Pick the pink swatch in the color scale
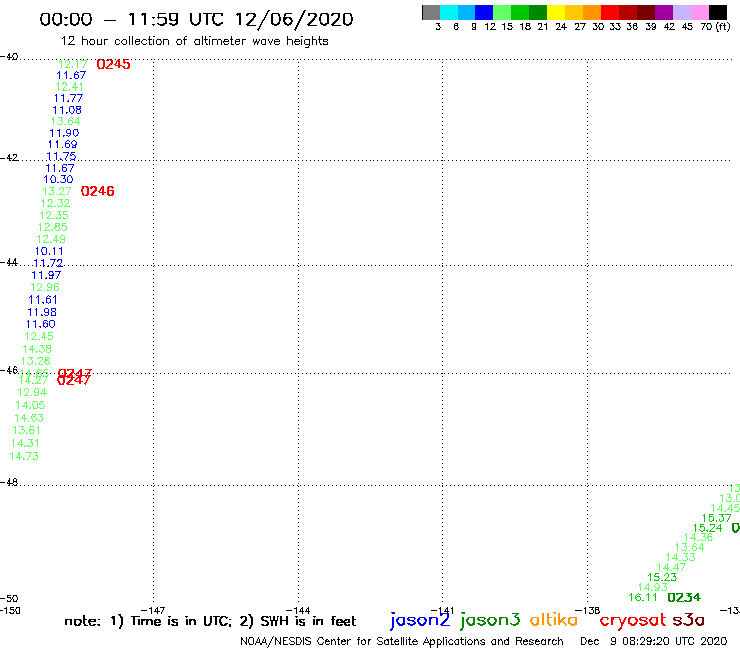This screenshot has width=740, height=650. click(x=700, y=12)
